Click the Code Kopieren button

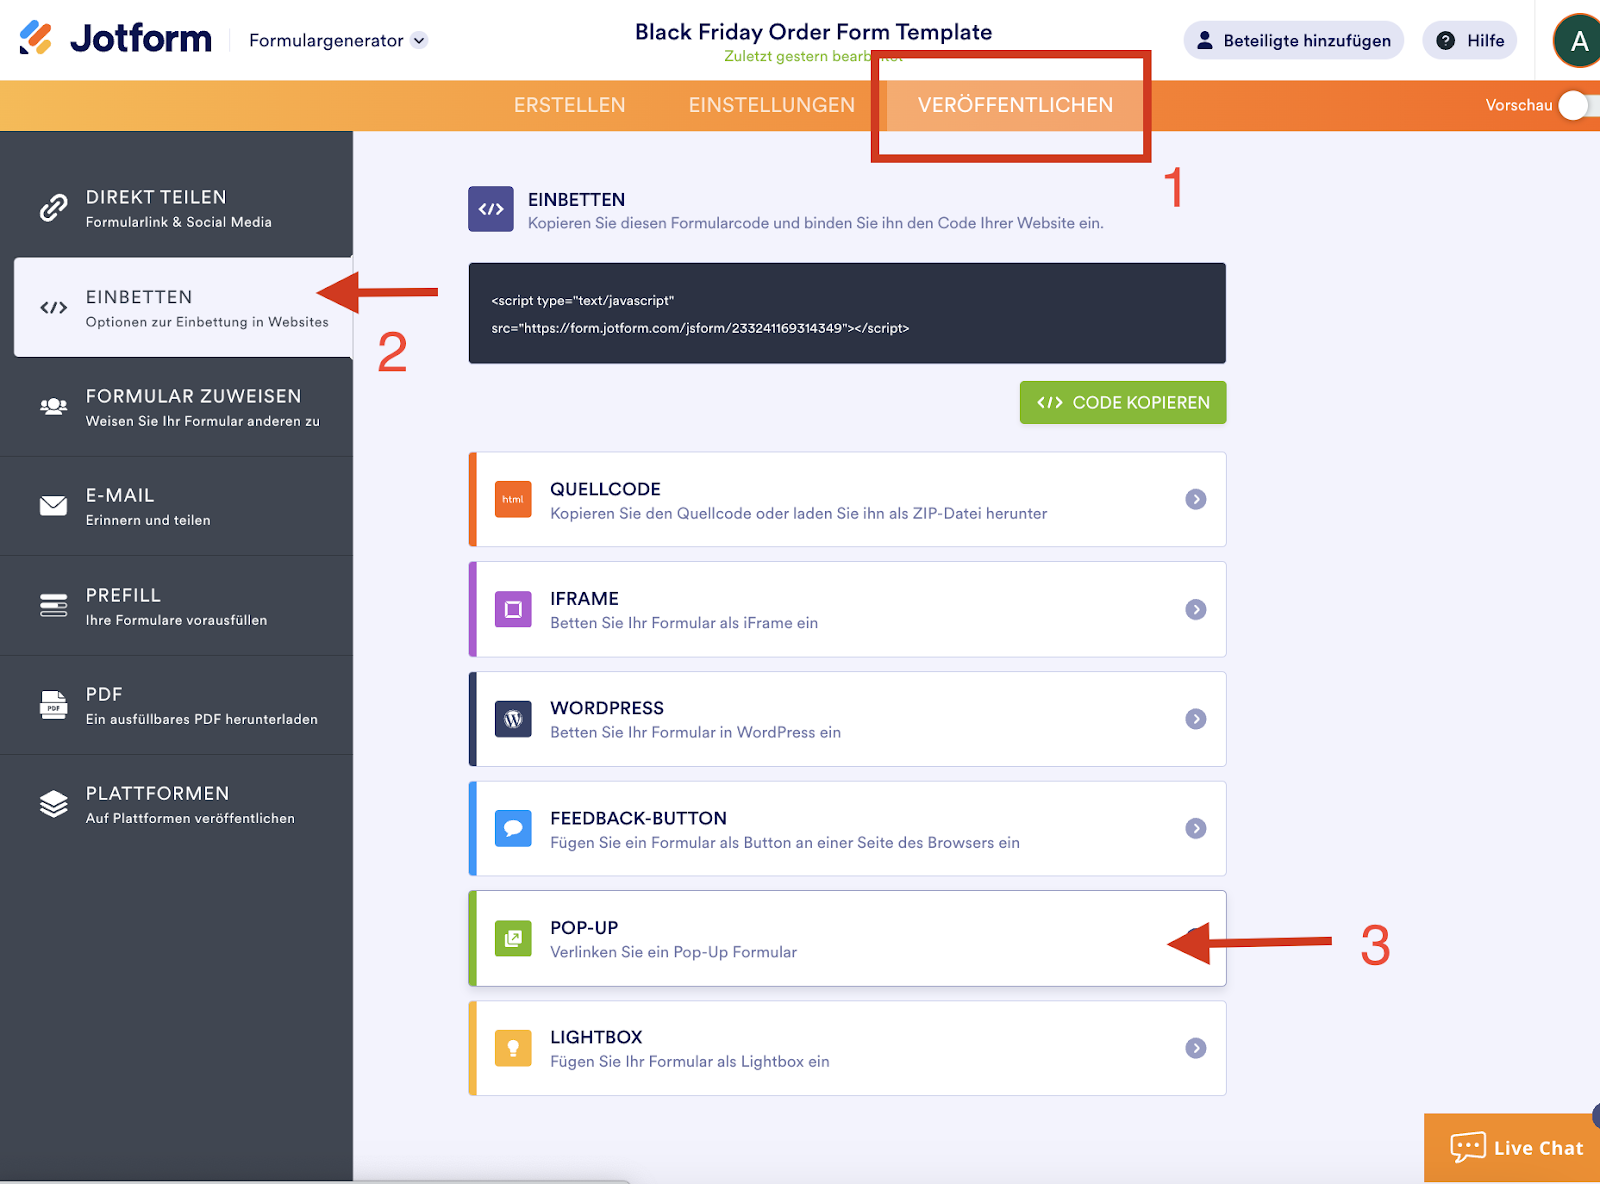[x=1123, y=402]
